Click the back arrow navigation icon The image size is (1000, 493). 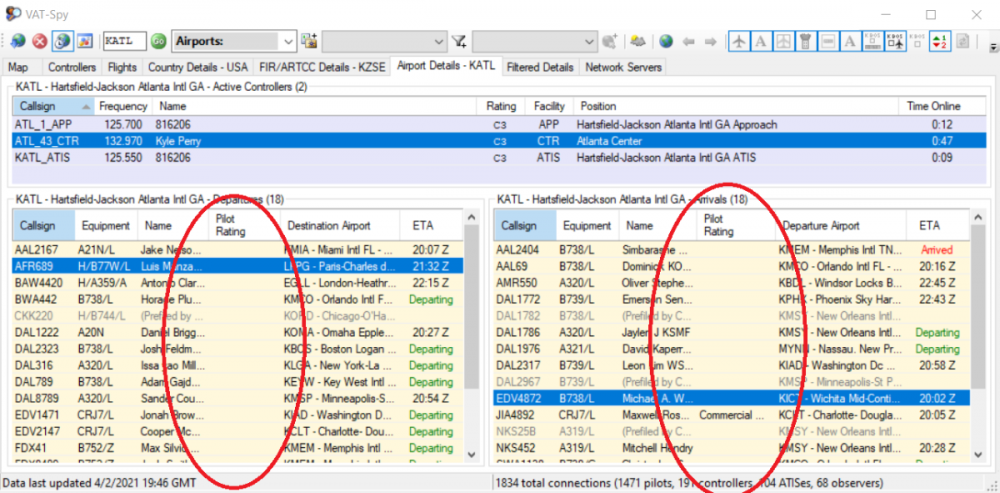tap(688, 41)
